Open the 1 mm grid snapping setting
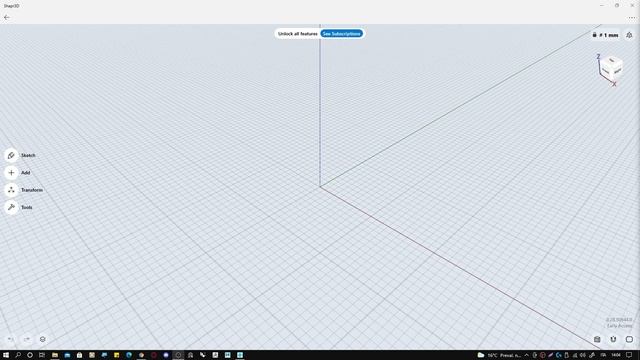Screen dimensions: 640x360 point(606,35)
